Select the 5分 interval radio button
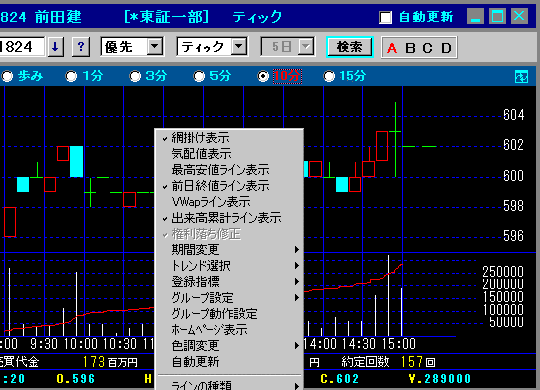 point(199,76)
